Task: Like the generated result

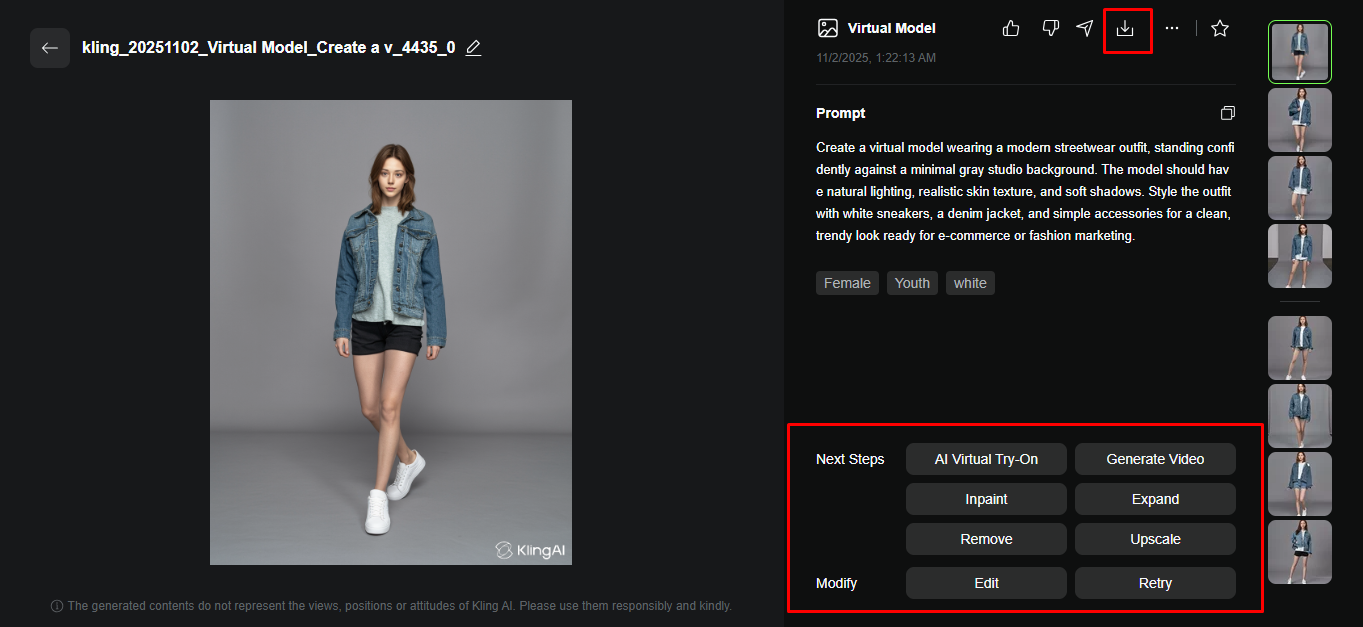Action: tap(1010, 28)
